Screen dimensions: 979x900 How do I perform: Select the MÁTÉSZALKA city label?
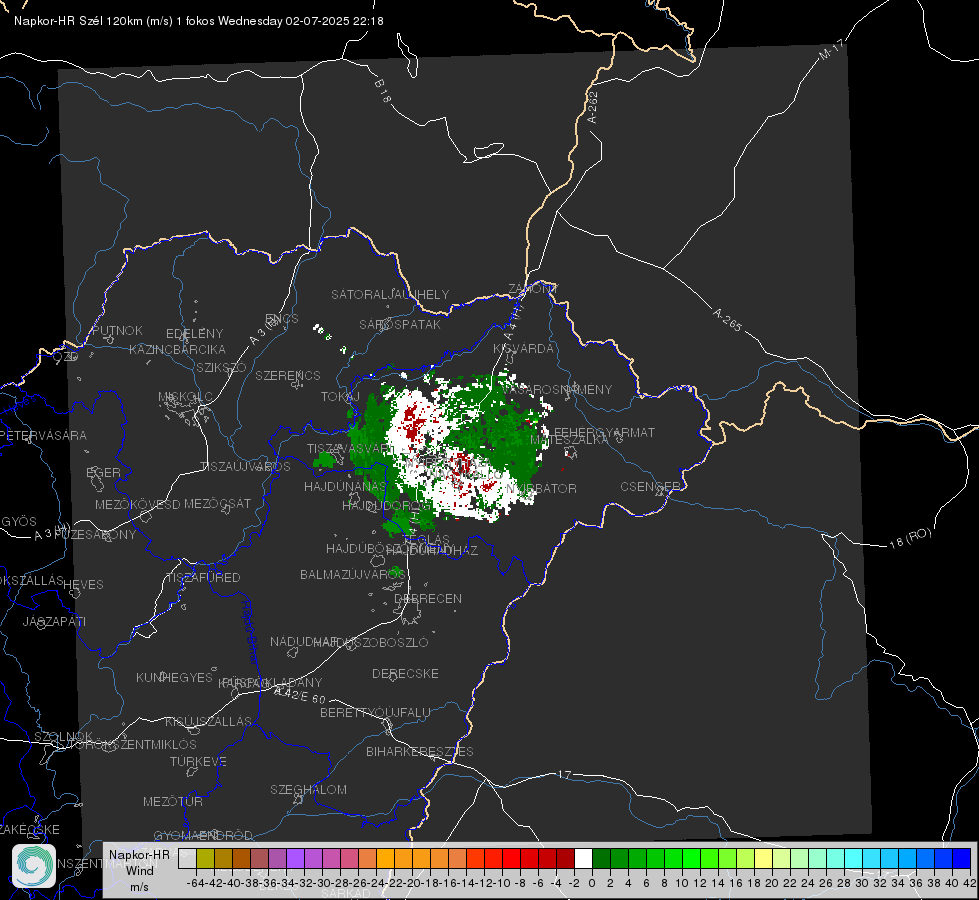tap(569, 440)
